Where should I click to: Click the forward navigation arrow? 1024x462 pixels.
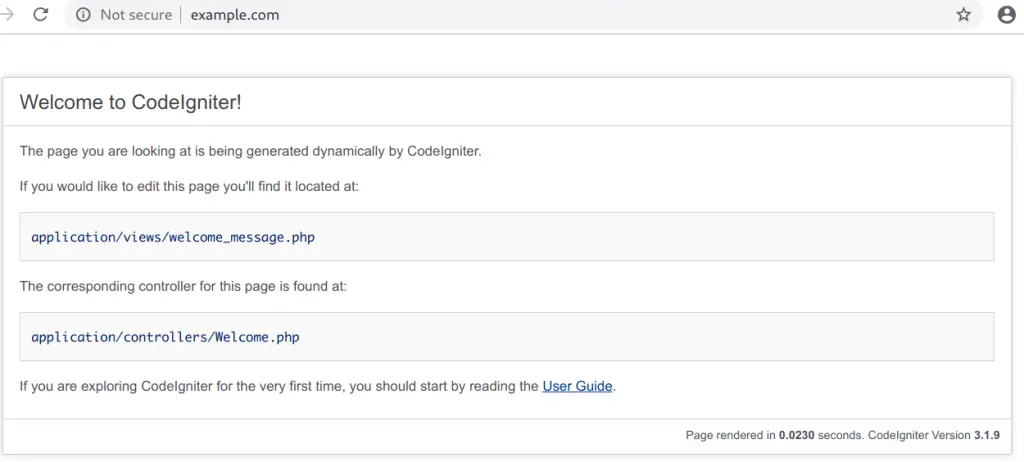coord(7,14)
